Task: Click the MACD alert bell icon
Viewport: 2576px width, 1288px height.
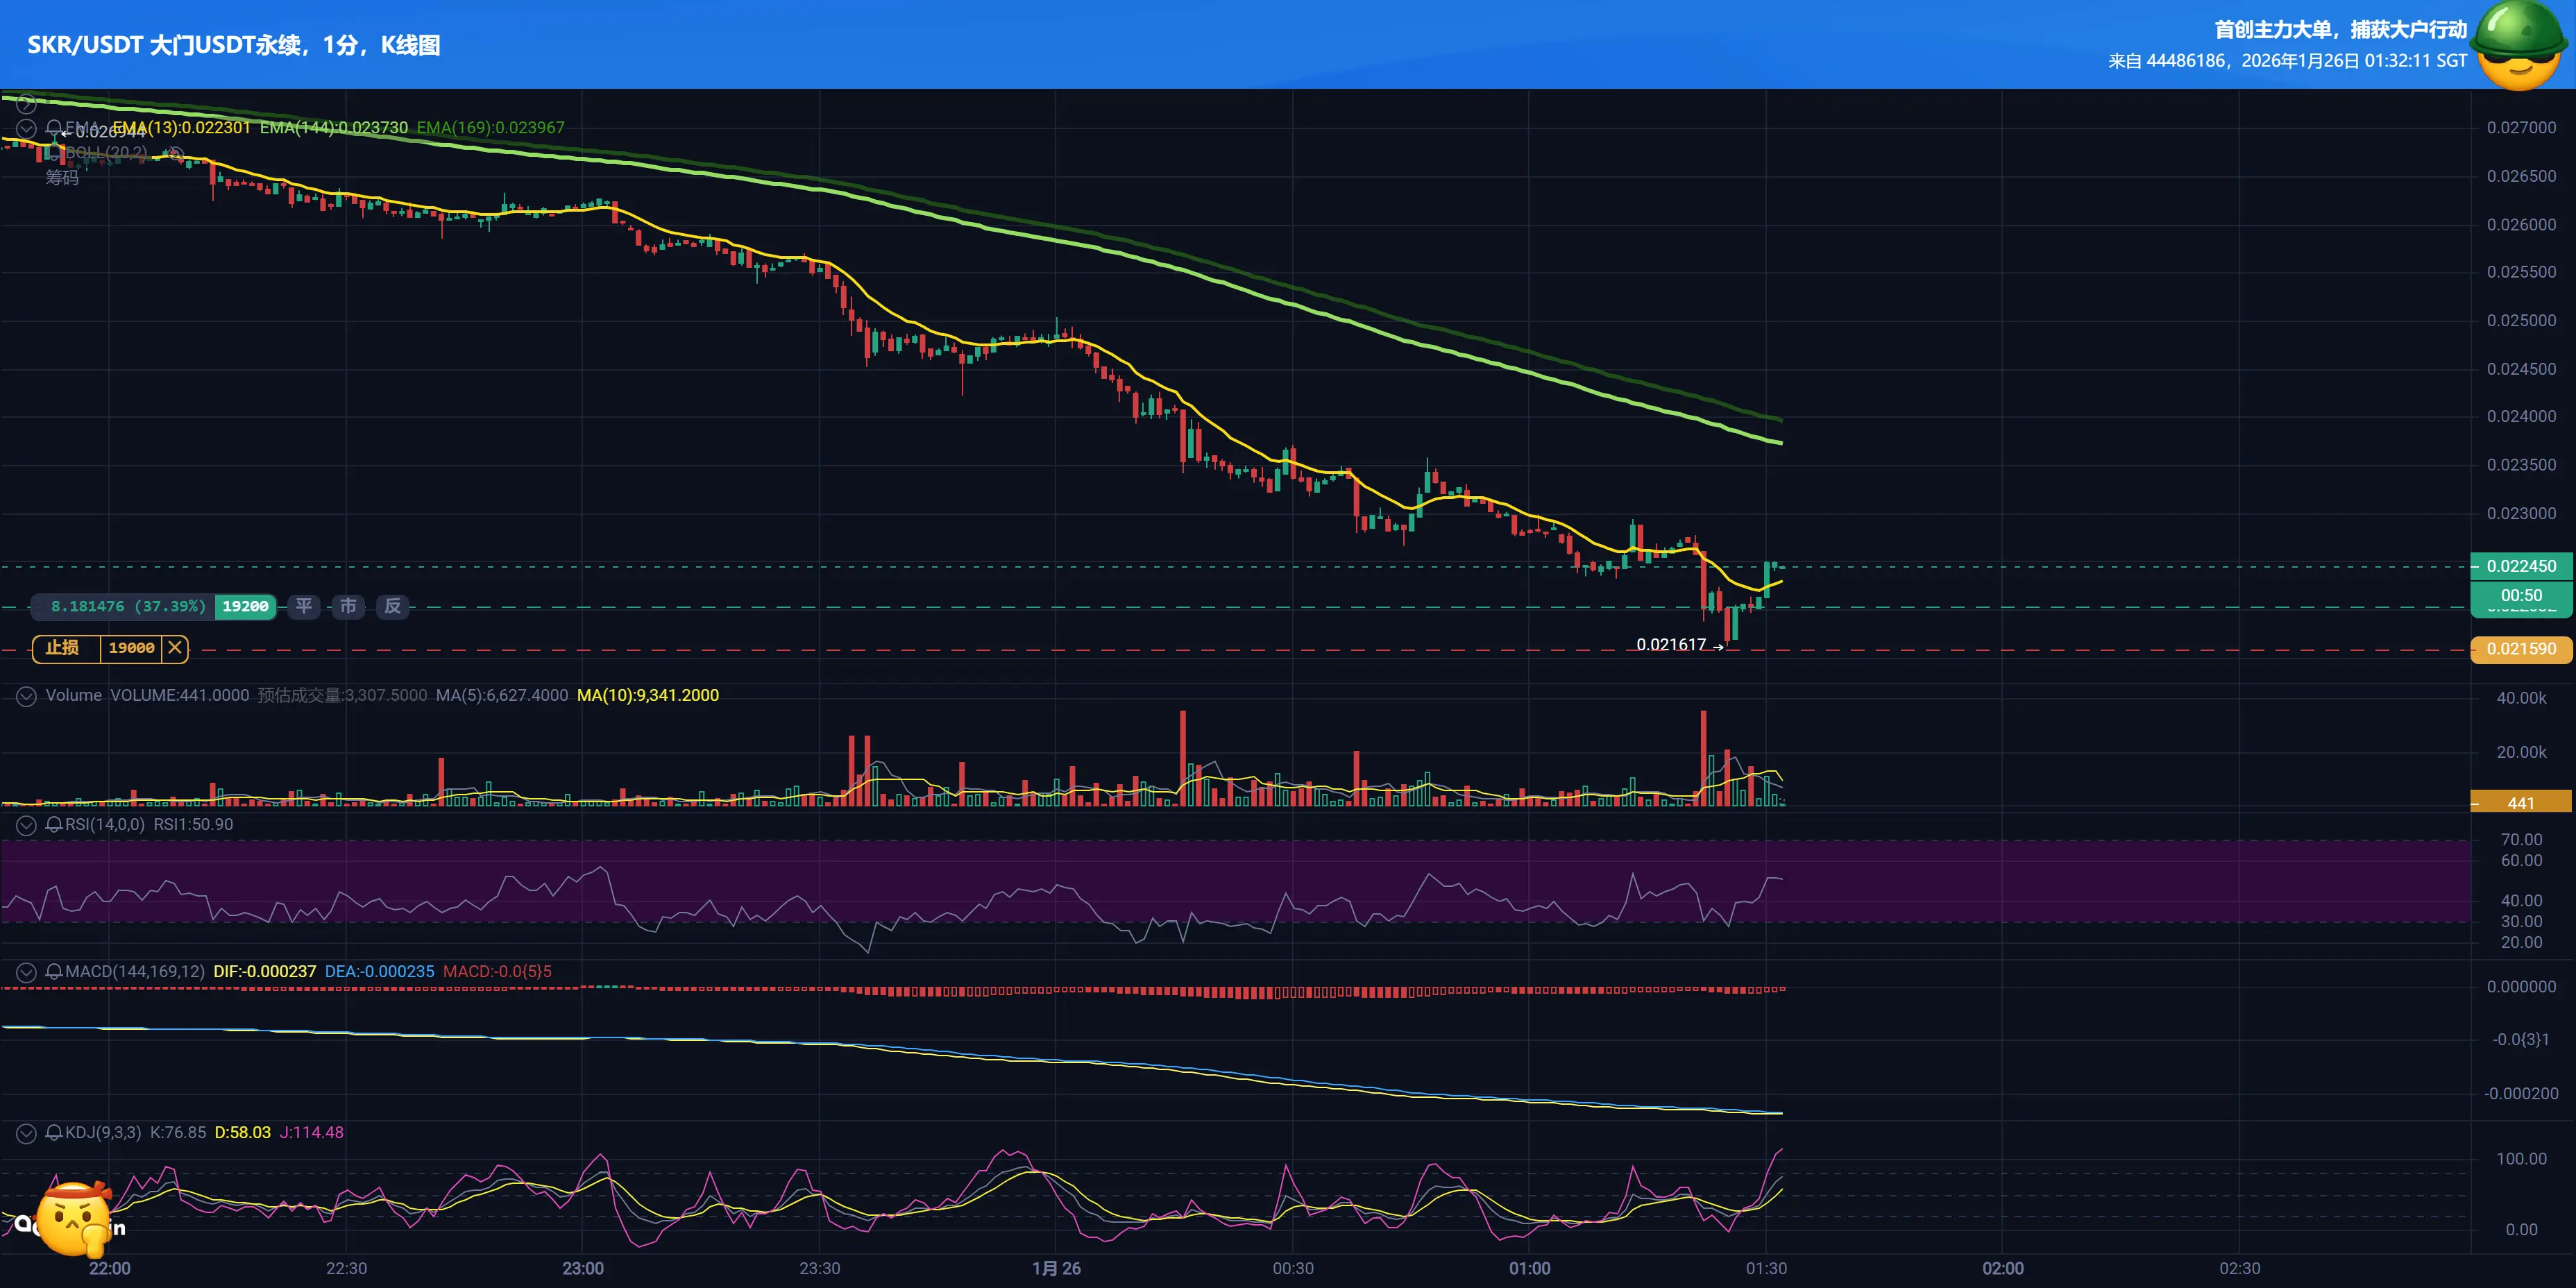Action: coord(54,971)
